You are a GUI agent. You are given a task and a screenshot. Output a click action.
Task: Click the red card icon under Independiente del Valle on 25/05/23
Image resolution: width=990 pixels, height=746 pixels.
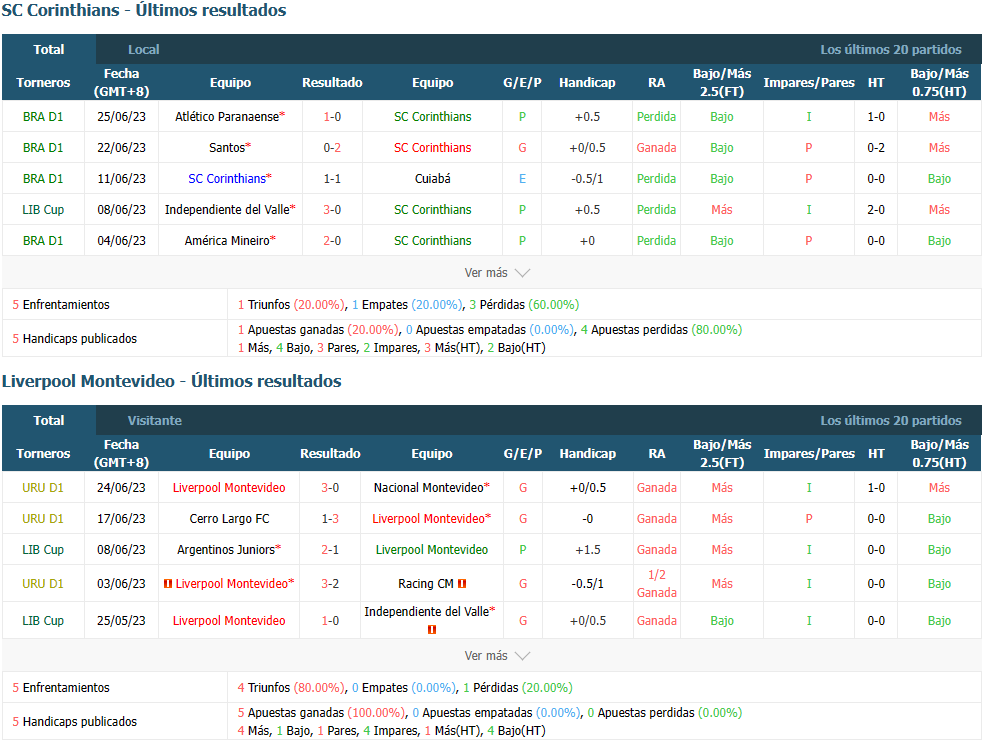(x=432, y=629)
